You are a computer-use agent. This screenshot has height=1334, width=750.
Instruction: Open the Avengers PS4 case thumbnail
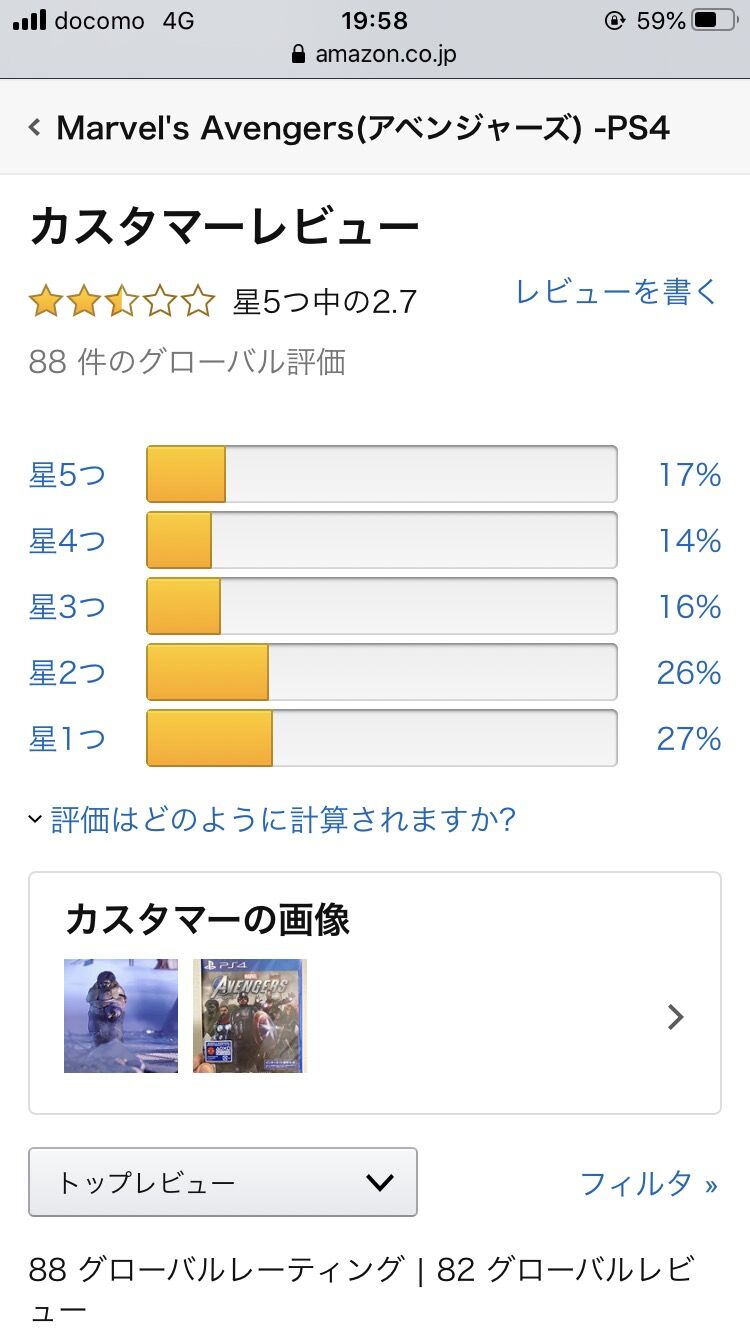(x=250, y=1016)
